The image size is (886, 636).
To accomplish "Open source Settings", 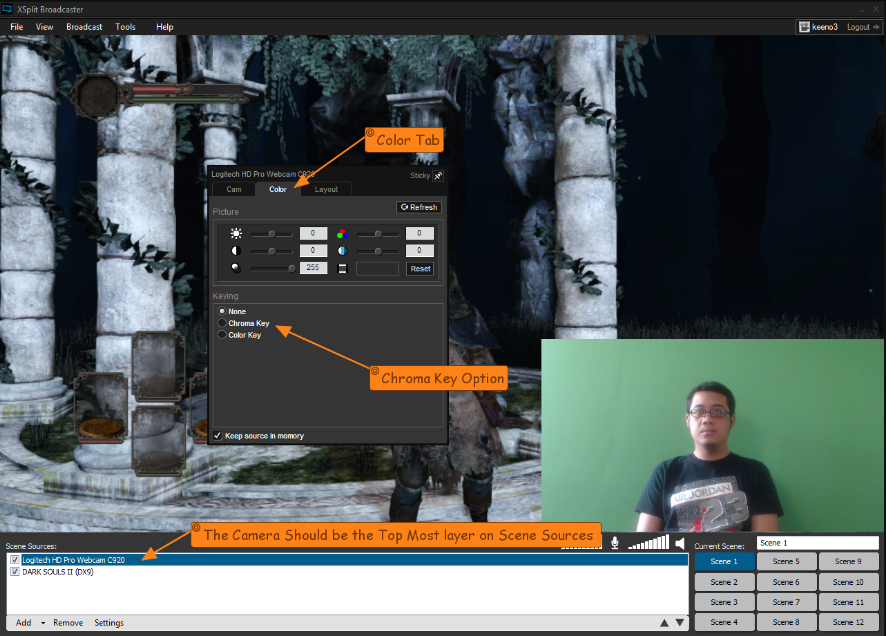I will pyautogui.click(x=109, y=622).
